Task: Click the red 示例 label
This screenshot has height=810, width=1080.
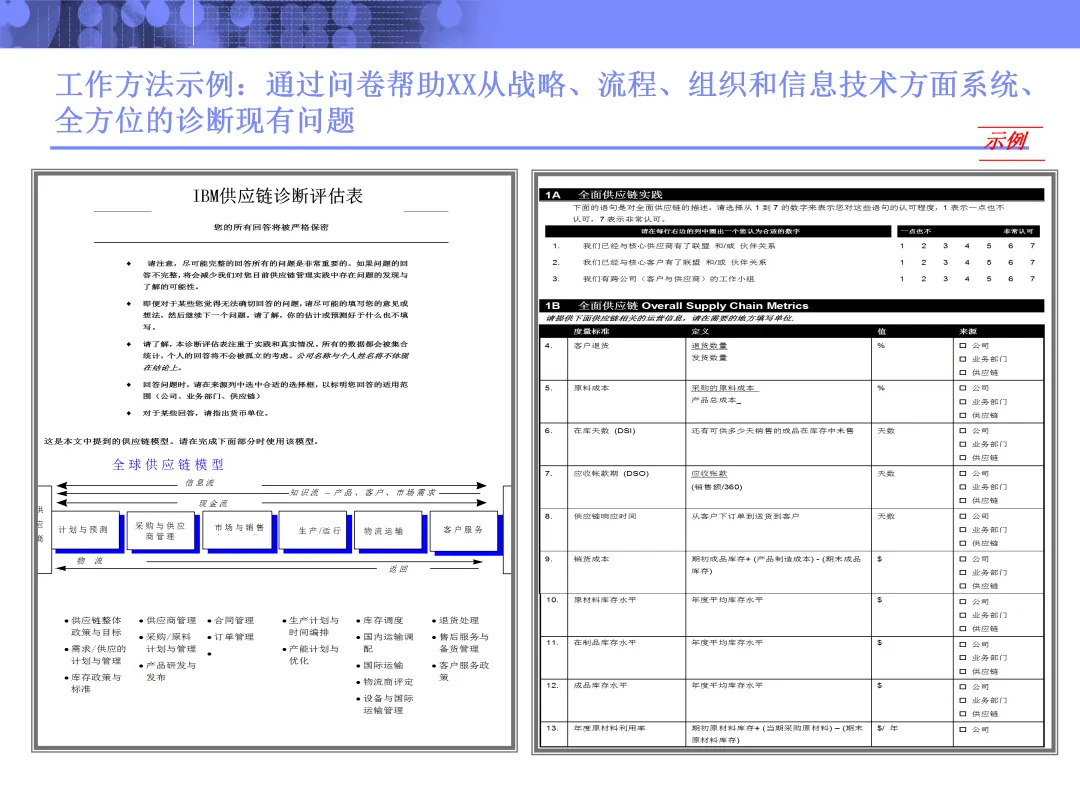Action: [1006, 141]
